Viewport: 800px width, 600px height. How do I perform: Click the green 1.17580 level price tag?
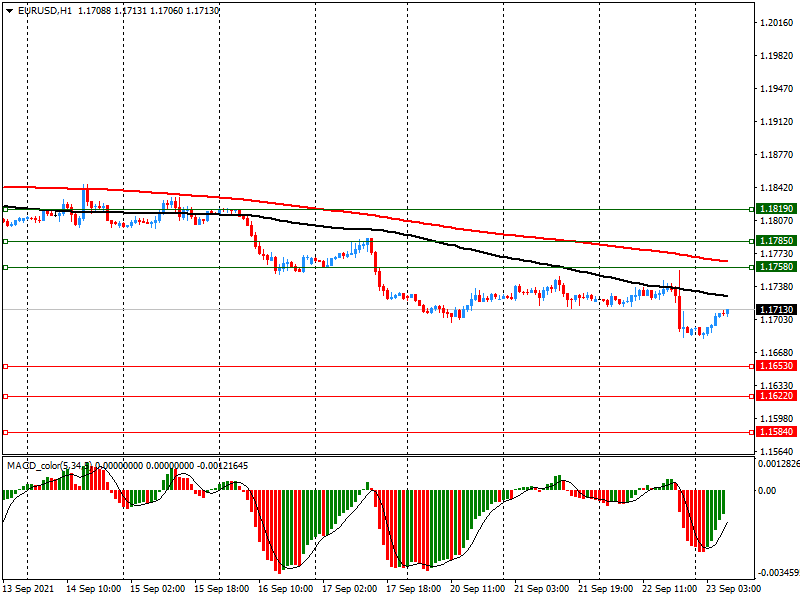click(777, 267)
